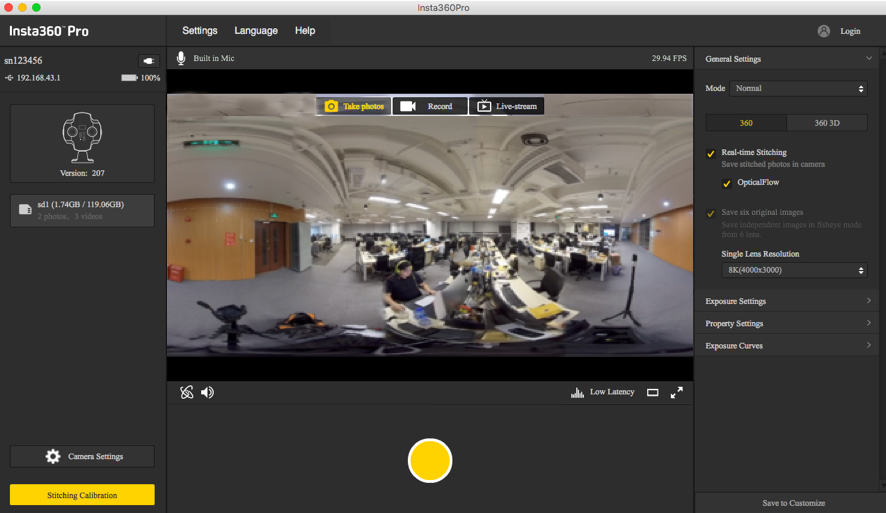Click the Built in Mic microphone icon
The height and width of the screenshot is (513, 886).
click(181, 58)
